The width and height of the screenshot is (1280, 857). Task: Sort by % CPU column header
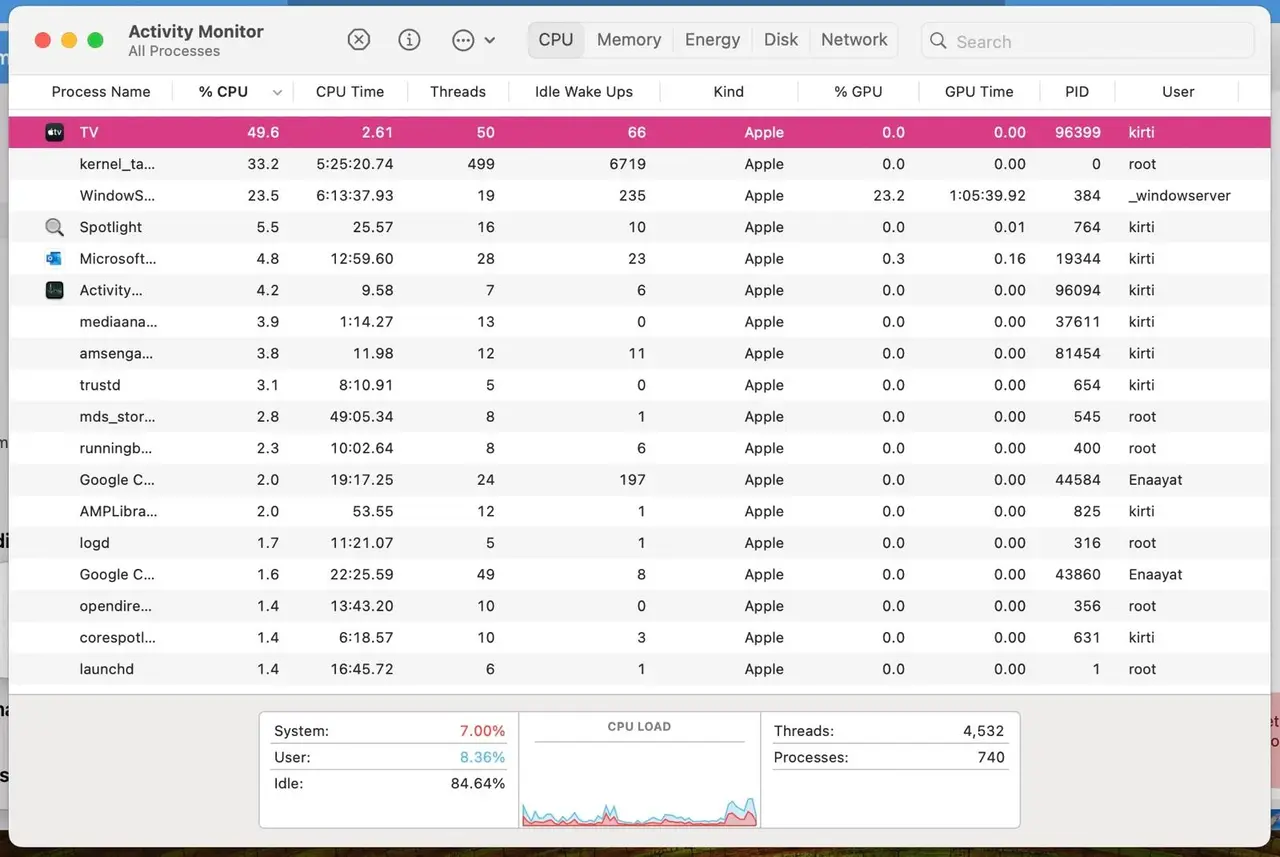point(223,91)
